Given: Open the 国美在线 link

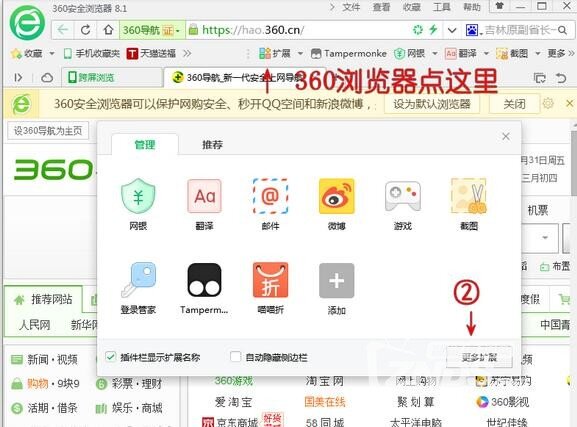Looking at the screenshot, I should click(x=325, y=402).
